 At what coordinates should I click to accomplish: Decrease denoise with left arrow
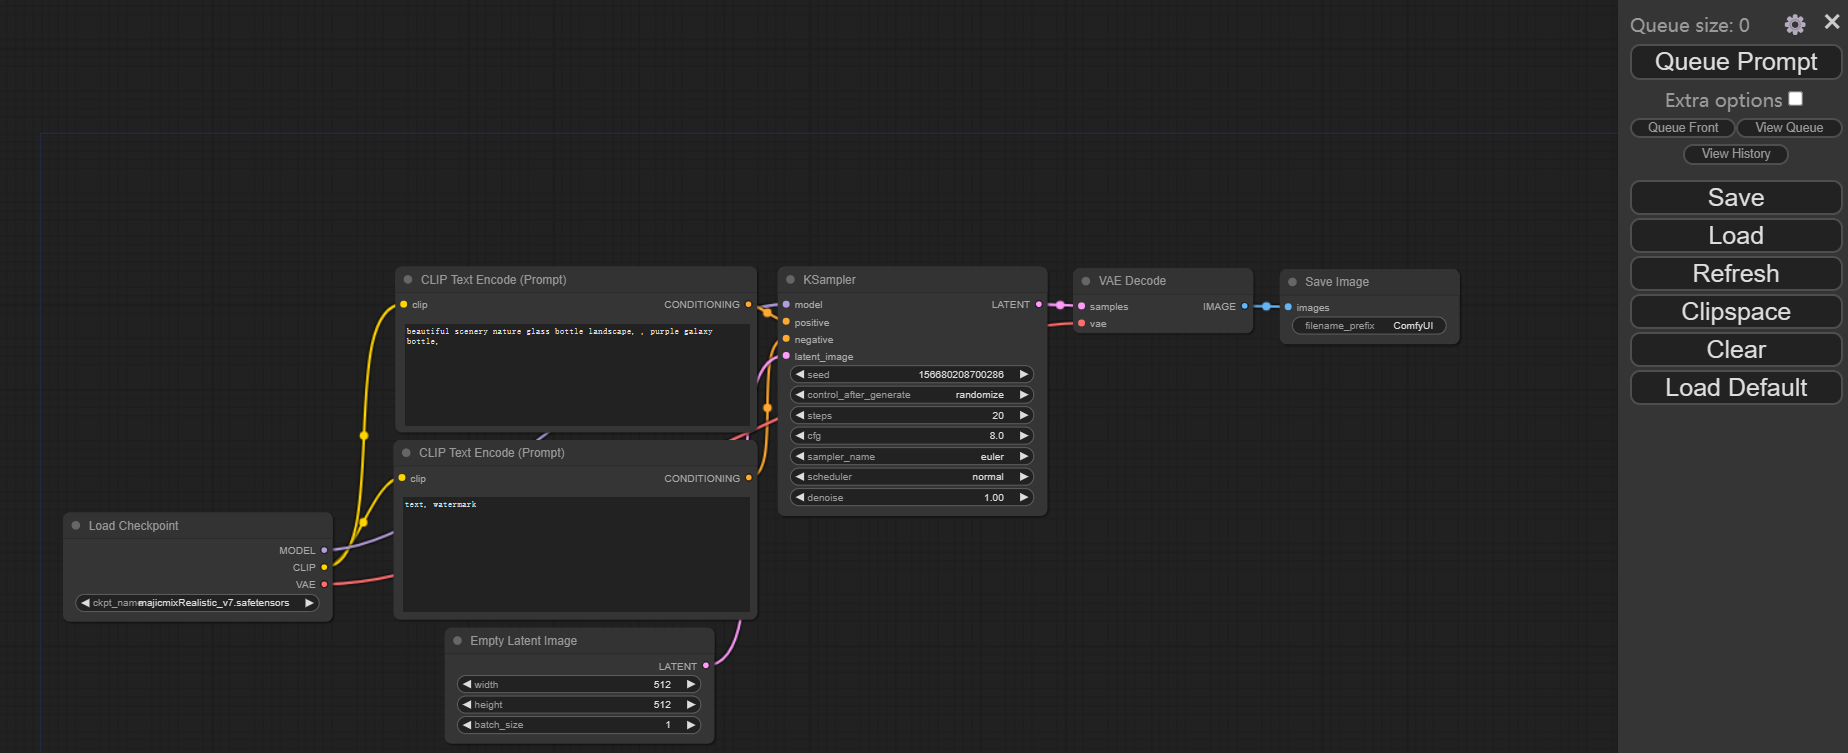pos(800,497)
